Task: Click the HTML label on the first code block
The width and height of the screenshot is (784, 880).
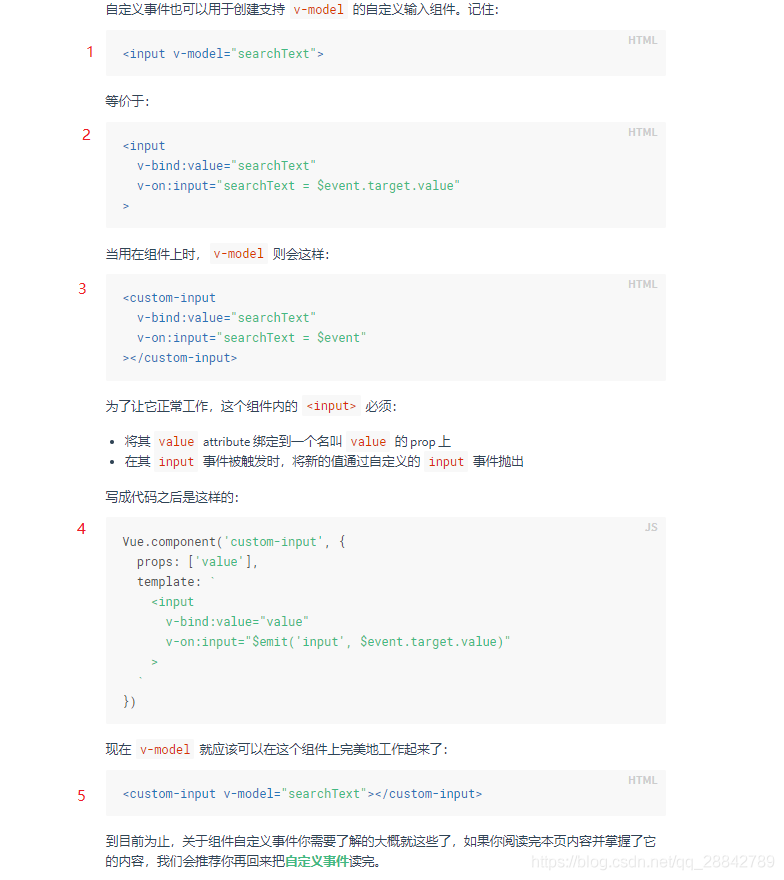Action: 642,41
